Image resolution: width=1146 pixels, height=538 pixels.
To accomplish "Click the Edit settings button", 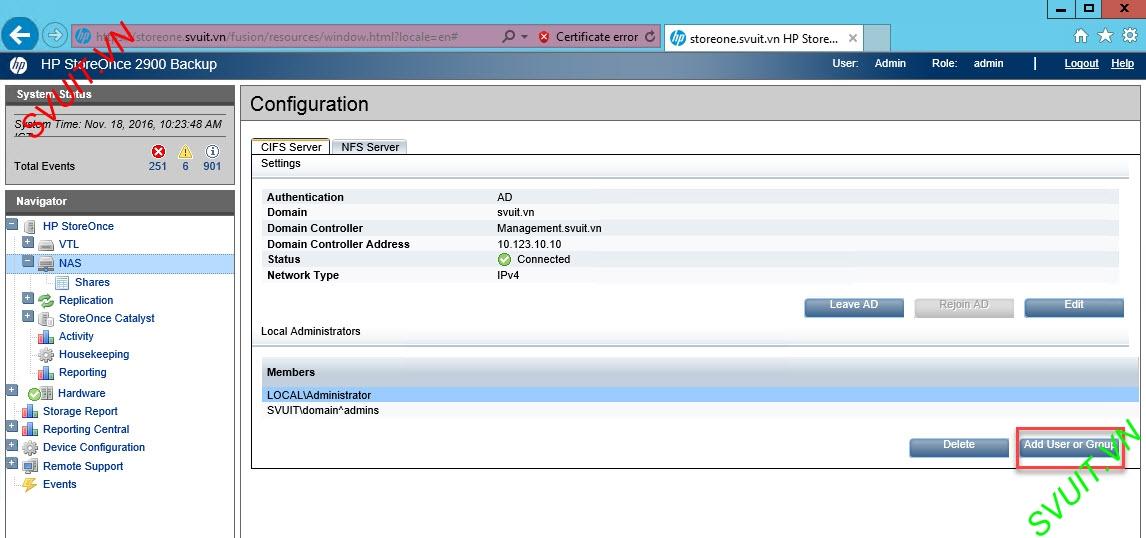I will [1074, 307].
